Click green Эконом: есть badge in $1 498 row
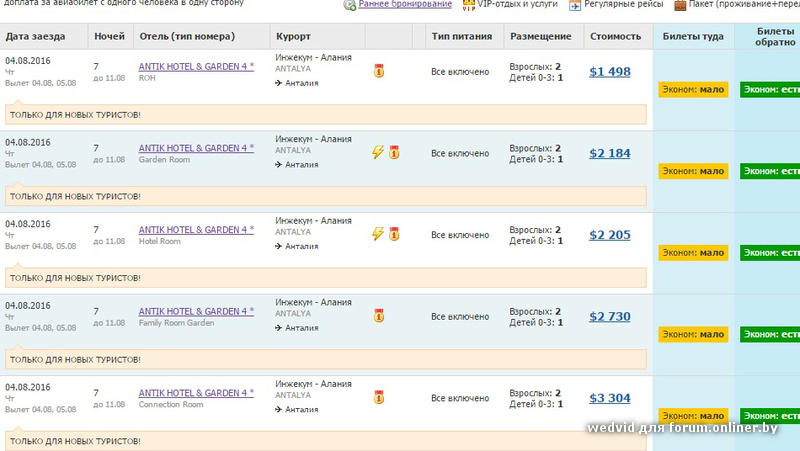Viewport: 800px width, 451px height. (x=770, y=89)
